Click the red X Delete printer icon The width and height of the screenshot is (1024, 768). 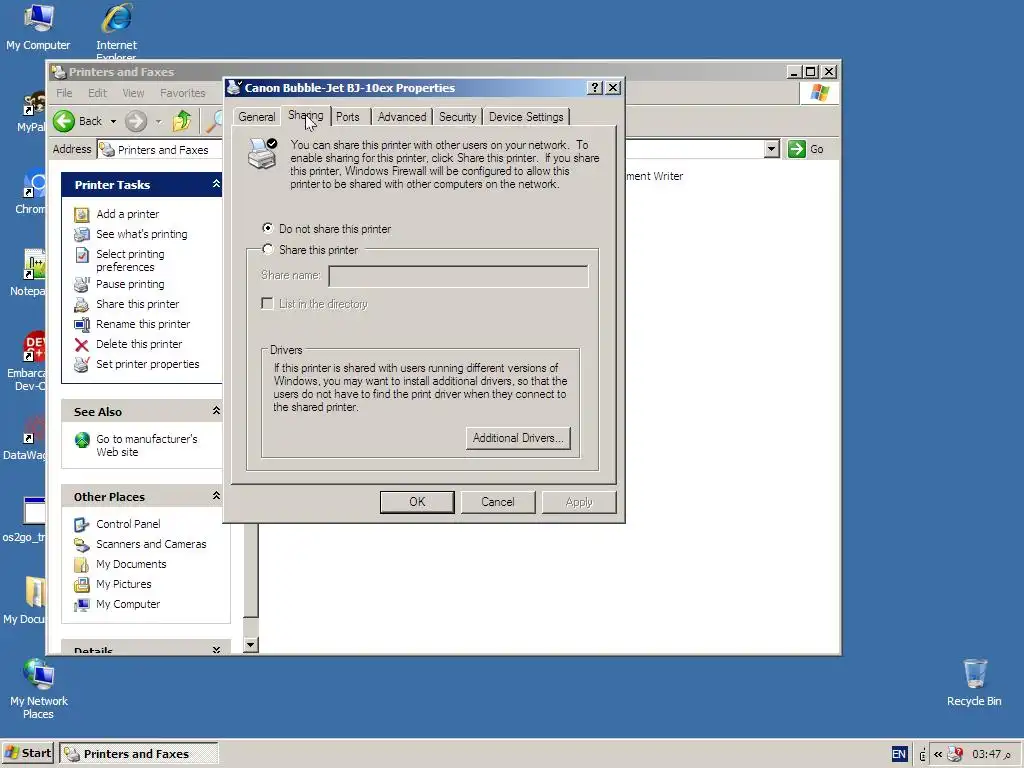click(82, 345)
